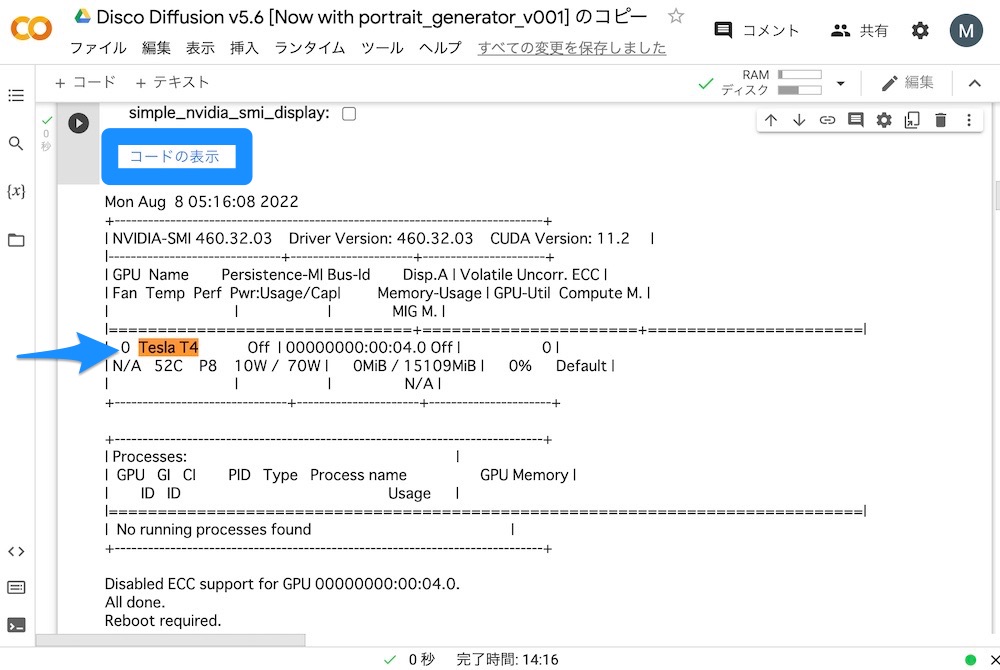1000x670 pixels.
Task: Click the highlighted Tesla T4 text
Action: pyautogui.click(x=168, y=347)
